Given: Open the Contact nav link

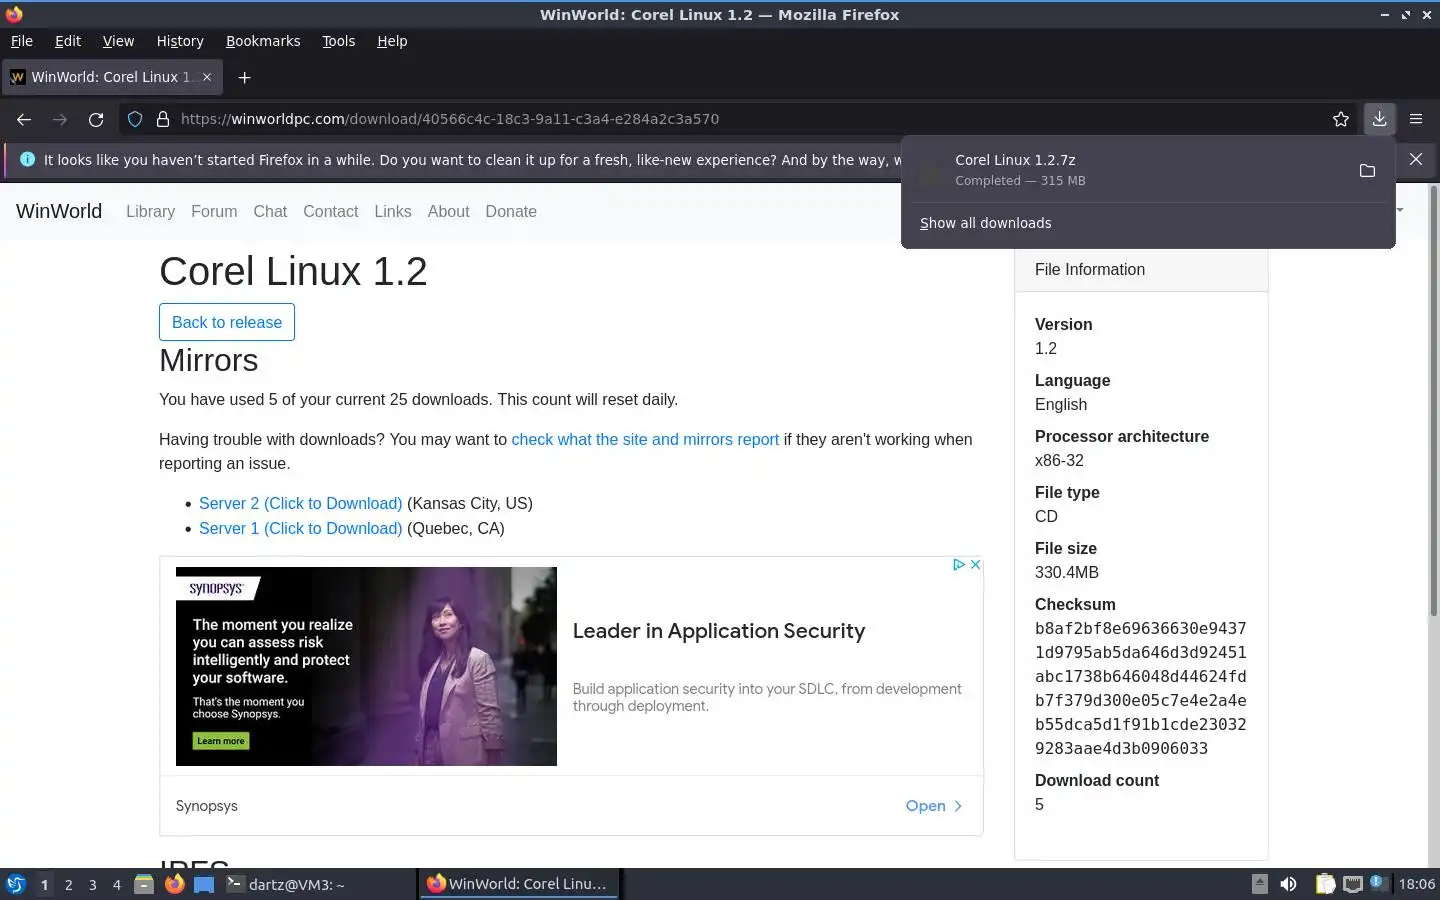Looking at the screenshot, I should [330, 211].
